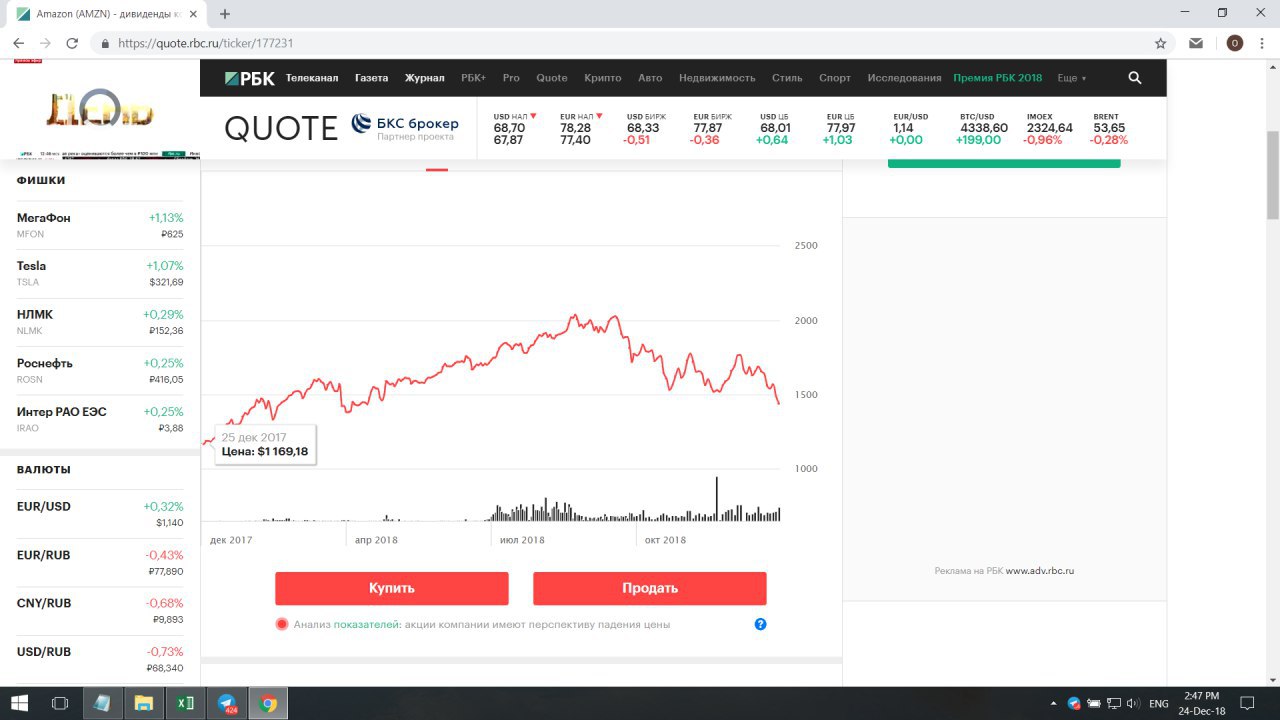Open the Недвижимость section
The width and height of the screenshot is (1280, 720).
click(717, 78)
